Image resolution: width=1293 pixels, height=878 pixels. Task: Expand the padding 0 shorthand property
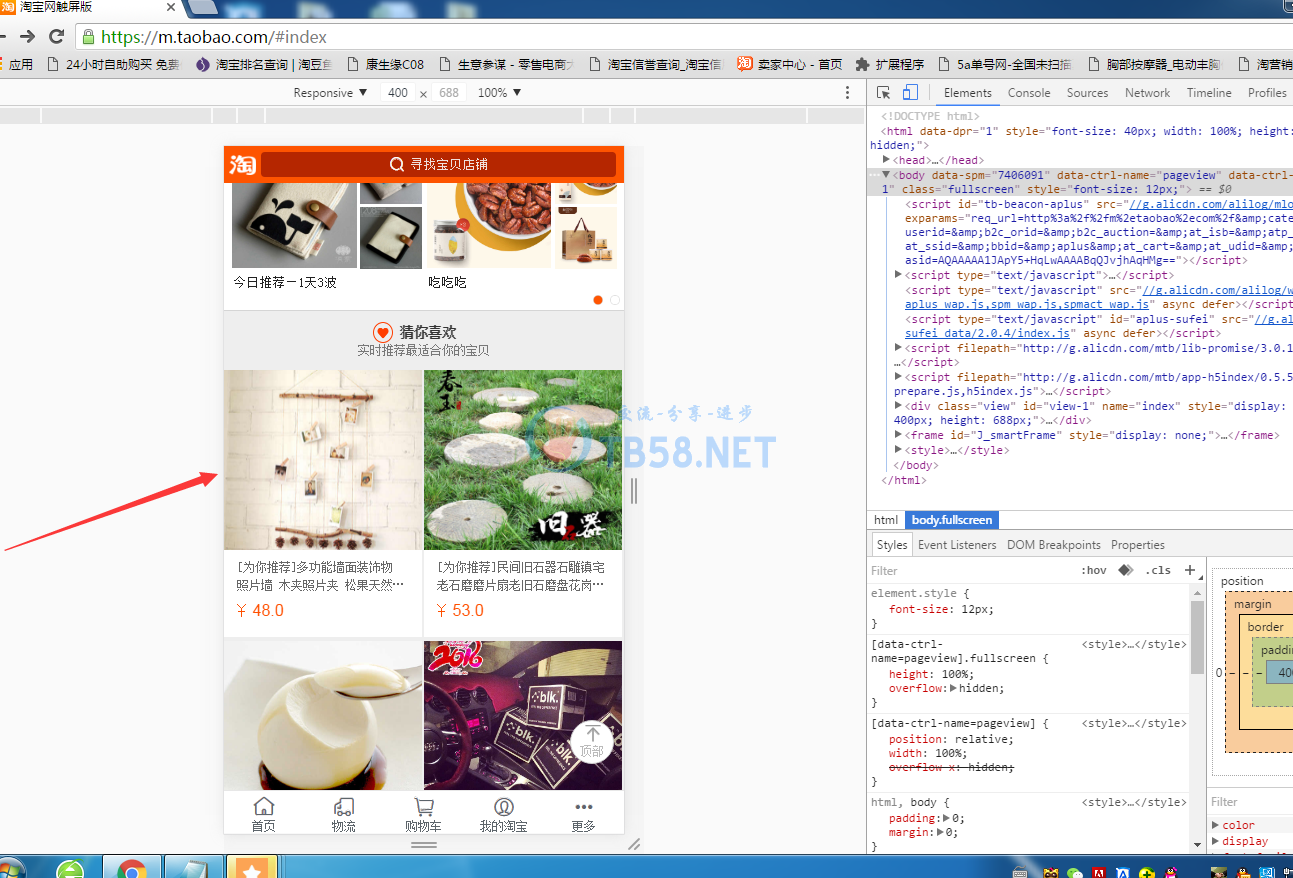(x=946, y=818)
